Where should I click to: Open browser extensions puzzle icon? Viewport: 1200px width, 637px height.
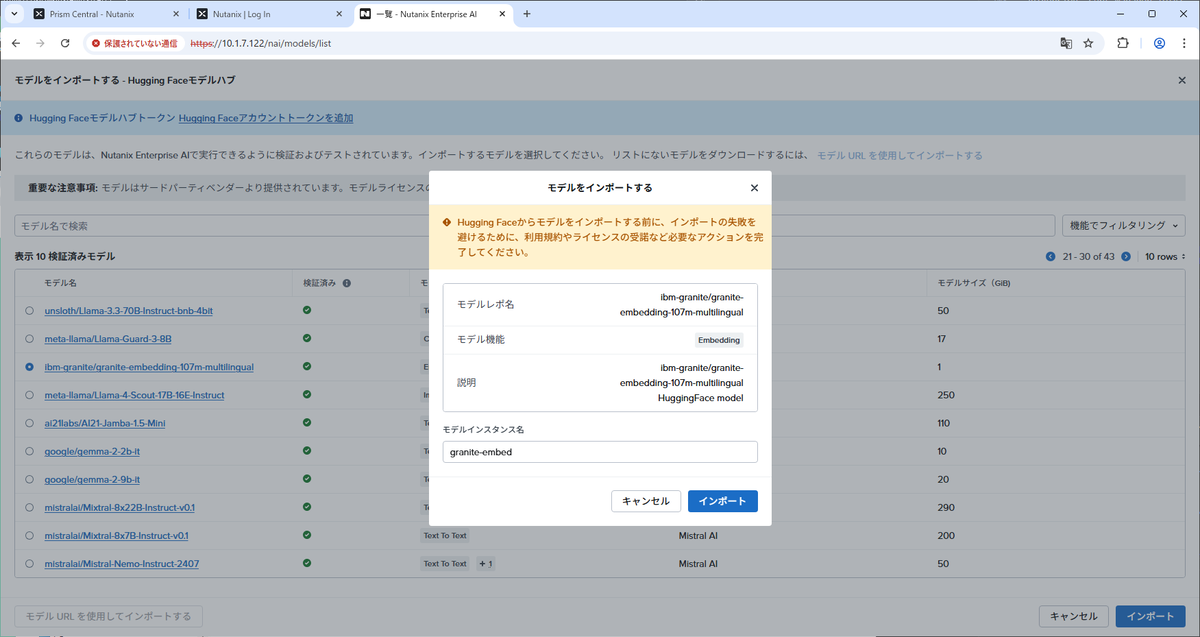(1122, 44)
